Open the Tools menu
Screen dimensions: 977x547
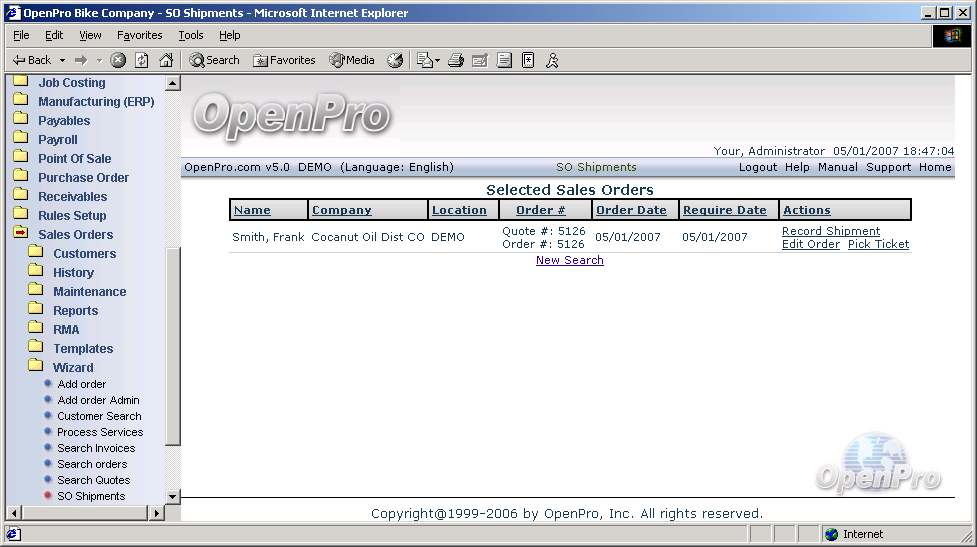coord(190,35)
